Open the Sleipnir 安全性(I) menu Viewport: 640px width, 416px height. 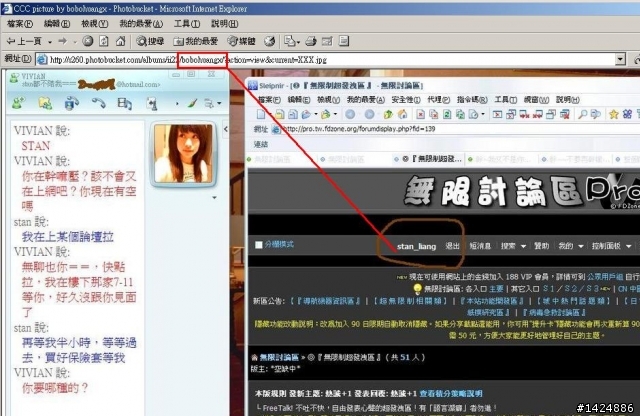point(406,99)
